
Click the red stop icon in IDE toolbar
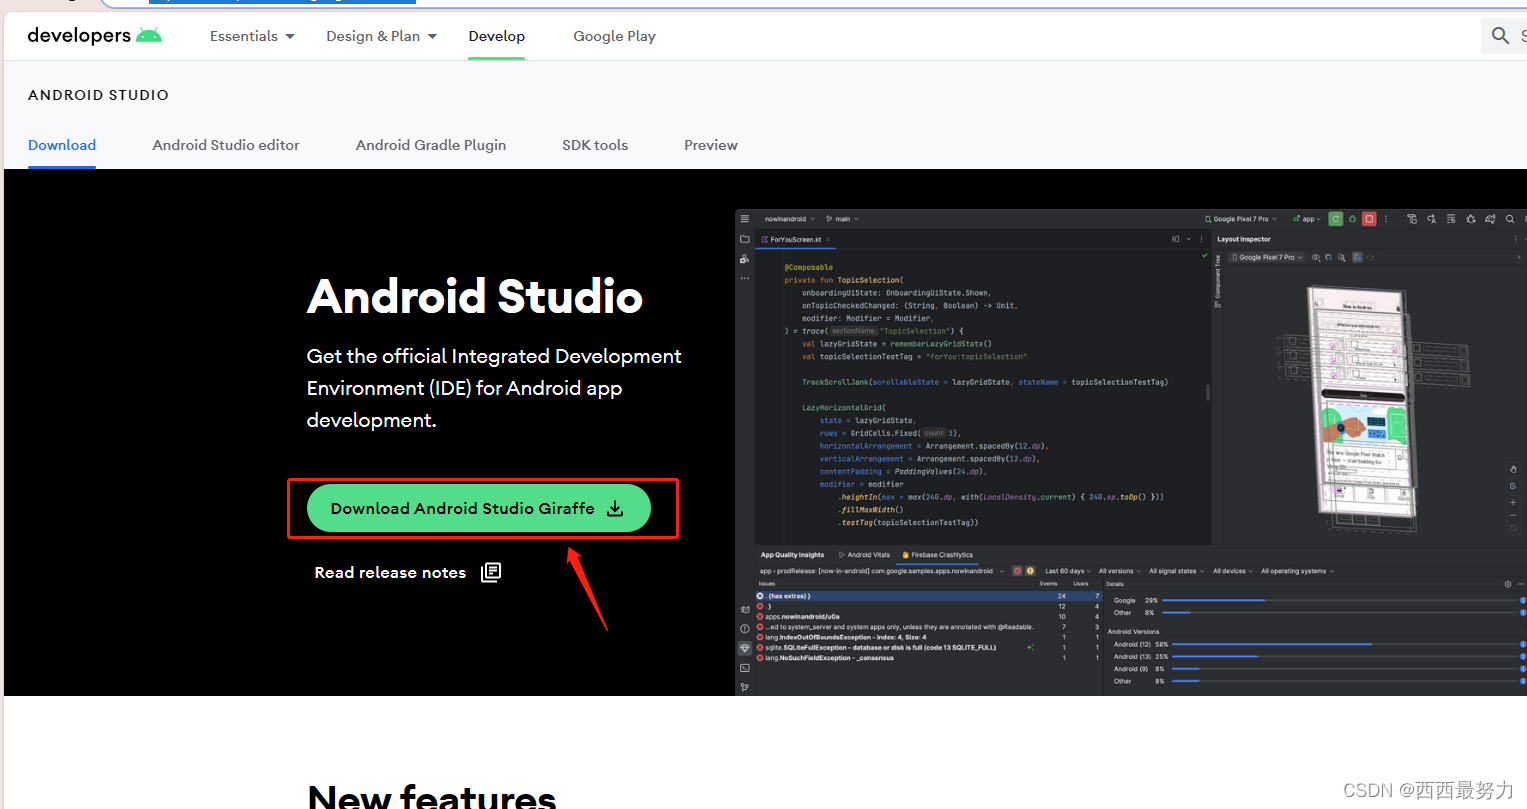[1369, 219]
